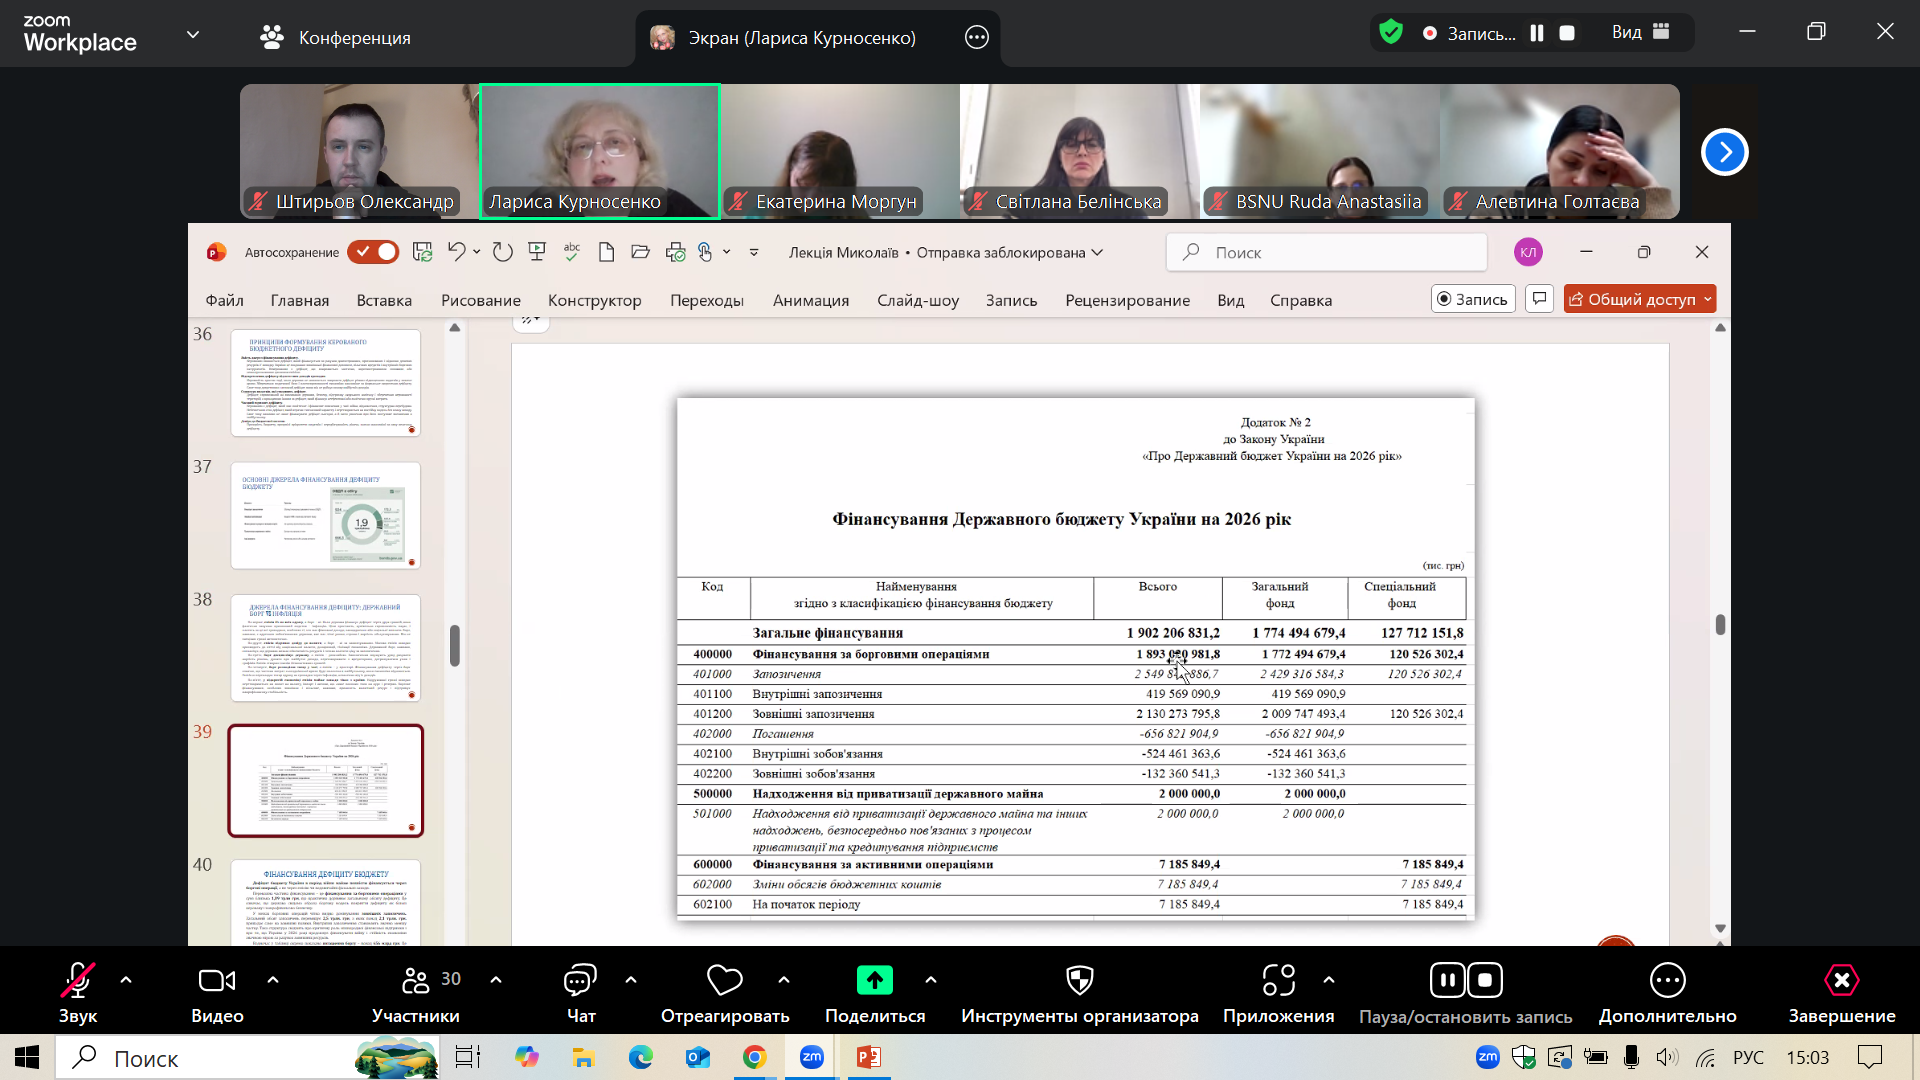The height and width of the screenshot is (1080, 1920).
Task: Expand the Zoom Workplace dropdown chevron
Action: click(193, 35)
